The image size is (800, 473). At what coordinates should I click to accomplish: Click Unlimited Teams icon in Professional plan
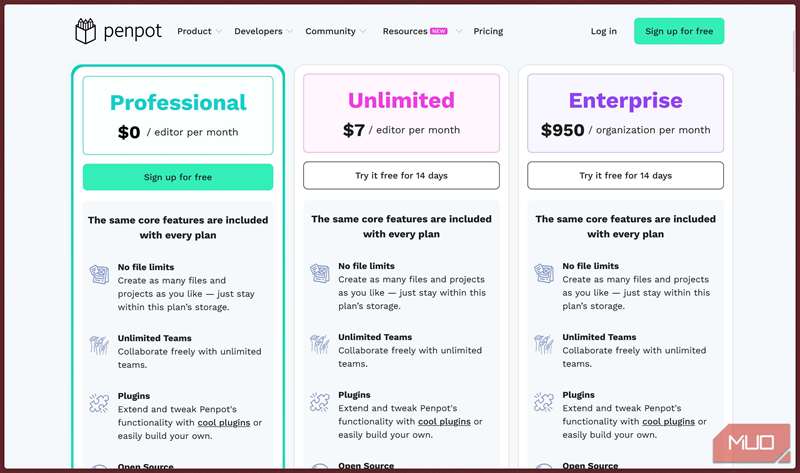(99, 344)
